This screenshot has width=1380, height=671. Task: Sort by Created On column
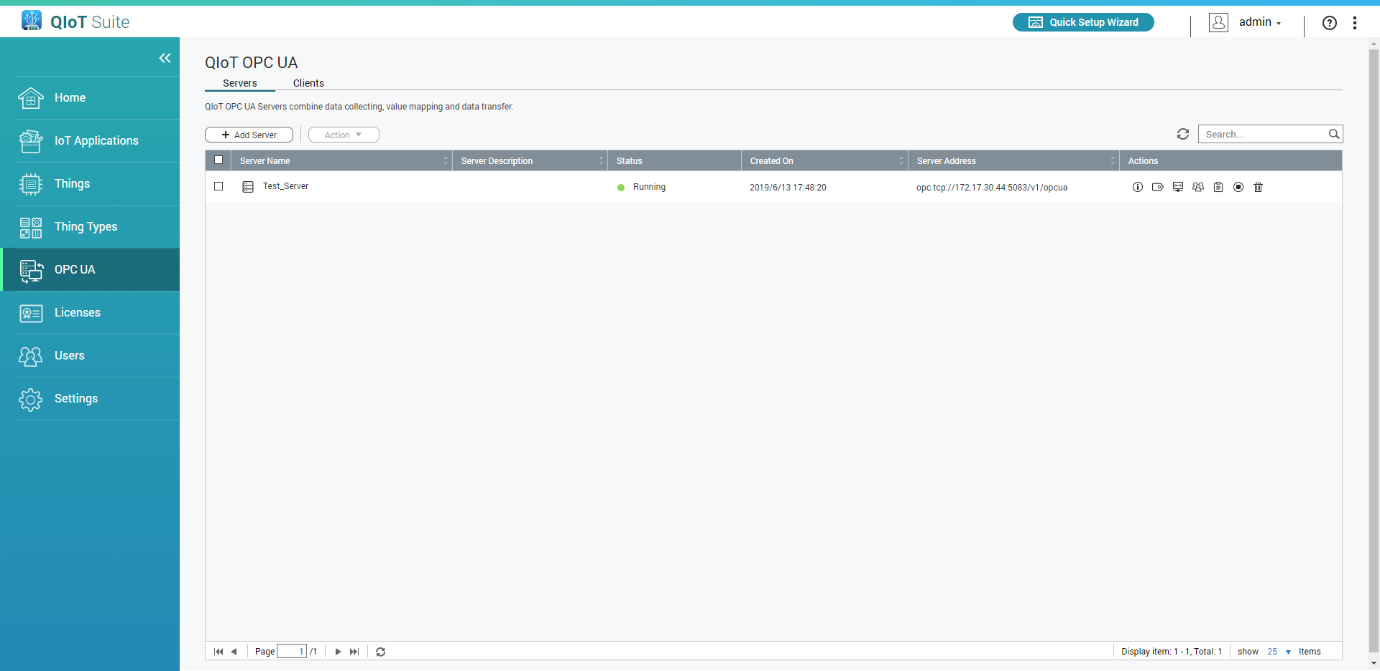click(825, 161)
